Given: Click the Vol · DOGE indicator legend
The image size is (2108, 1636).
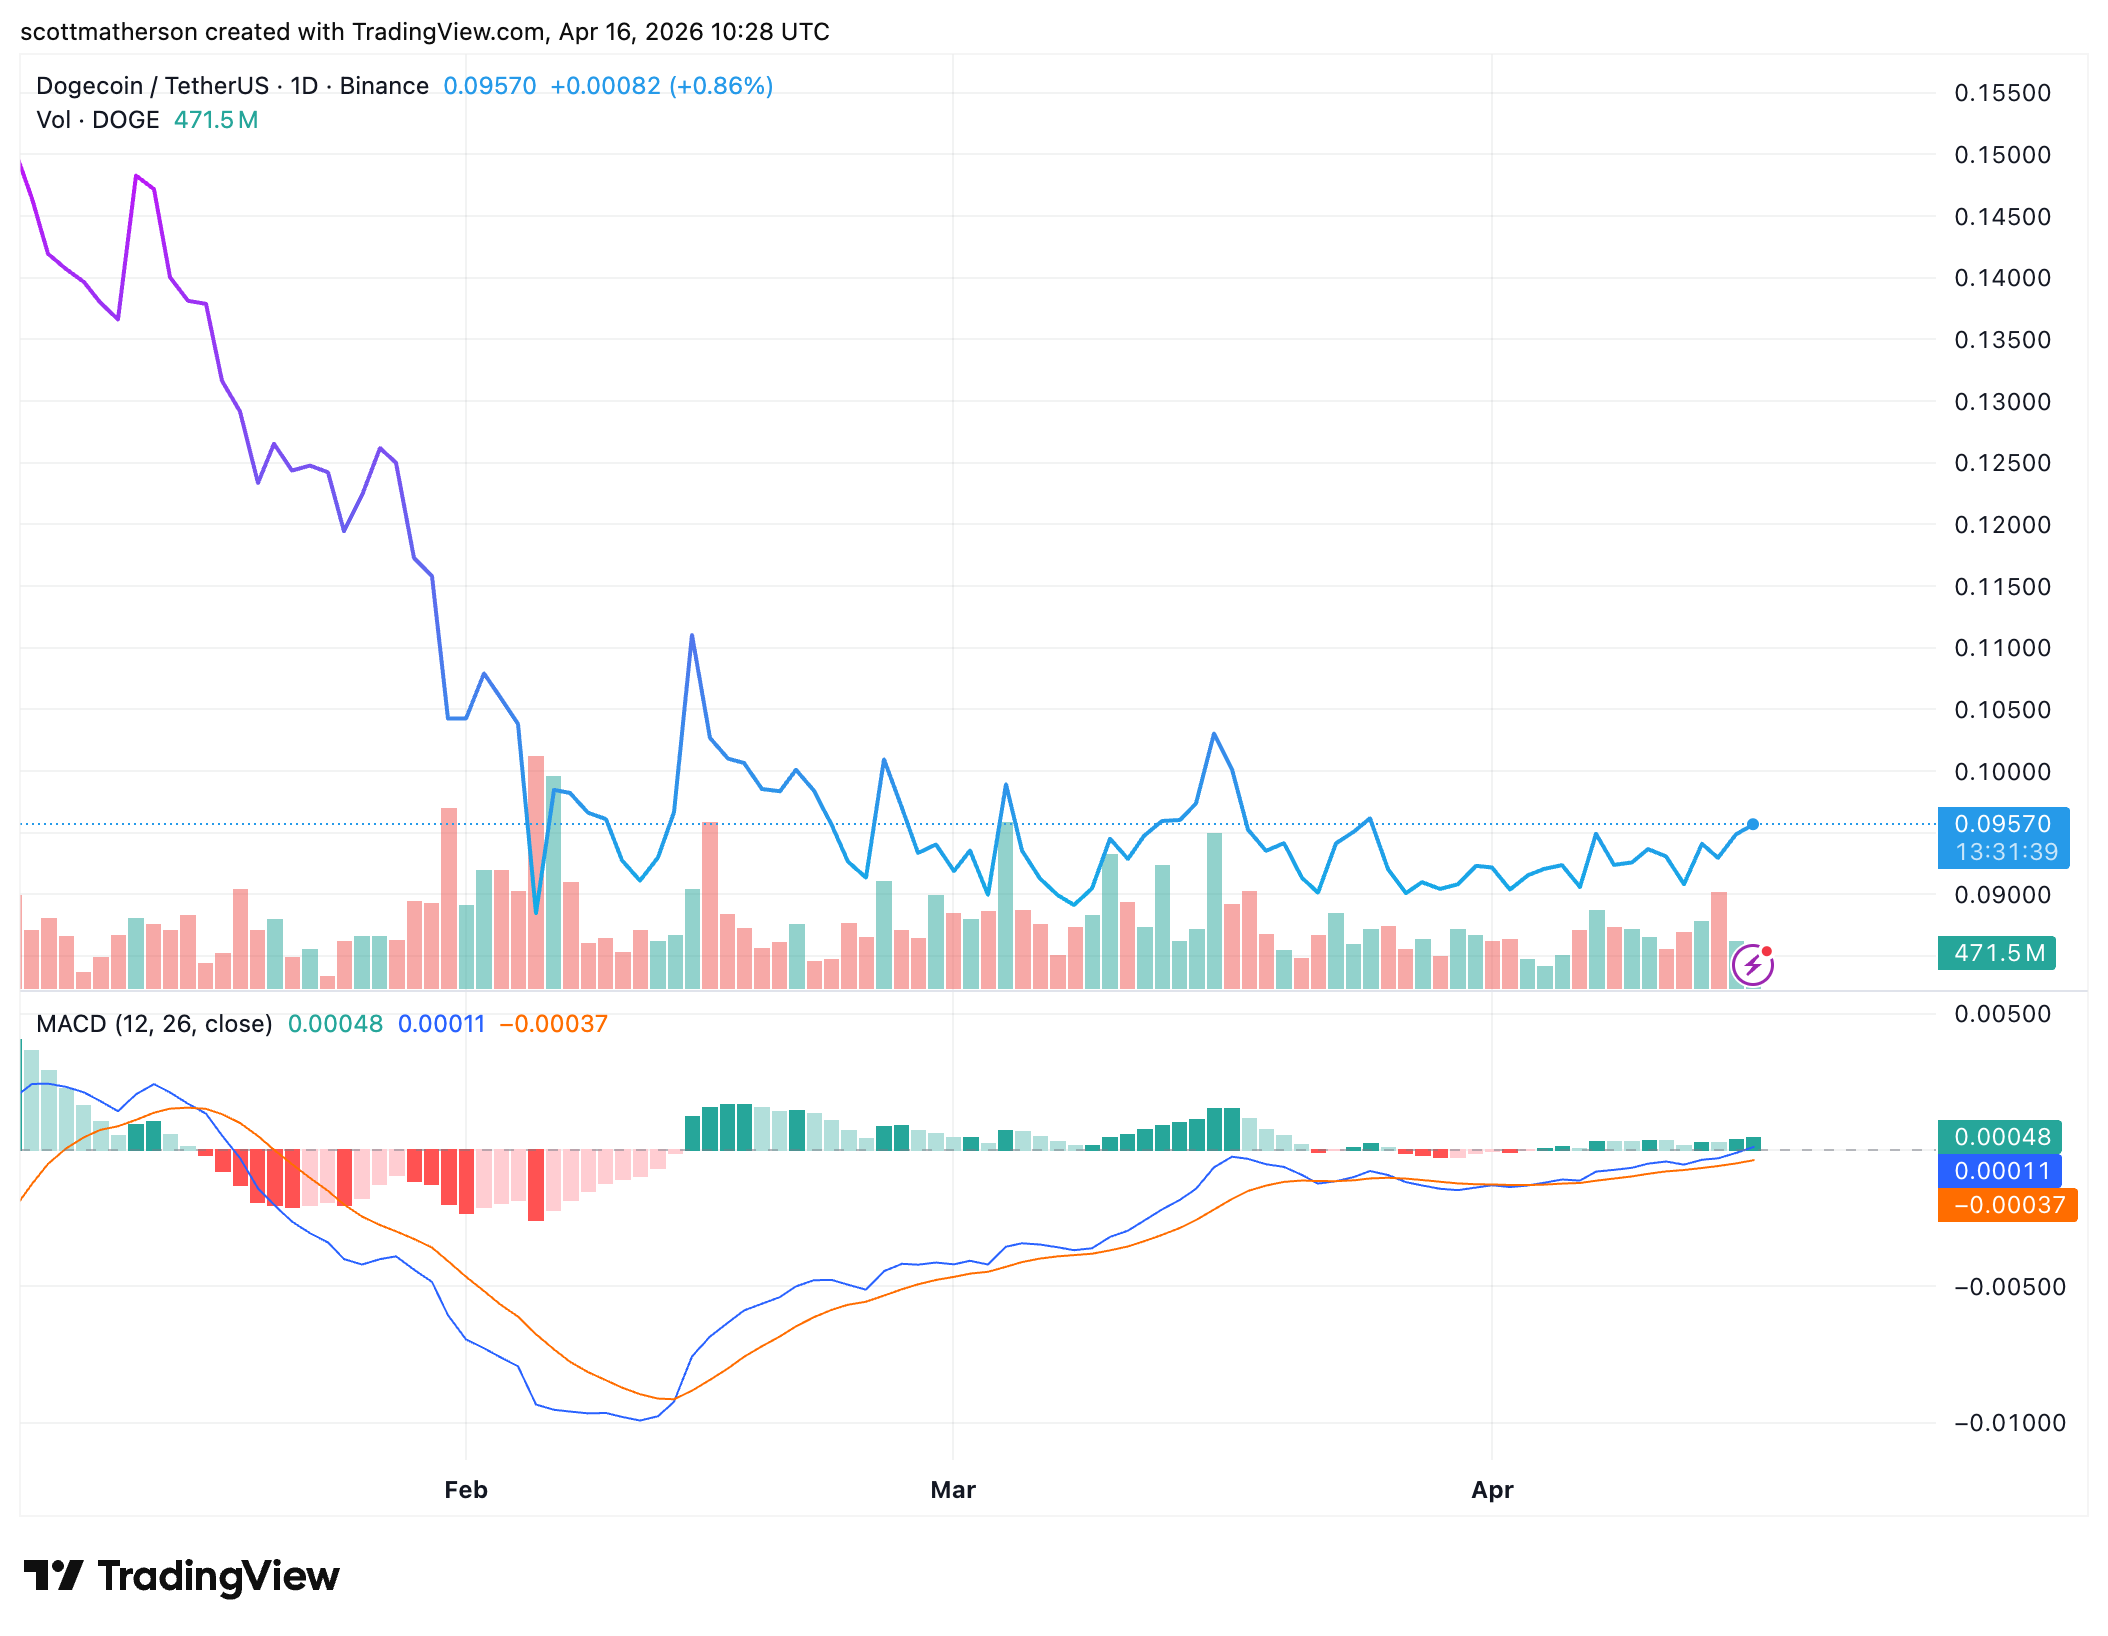Looking at the screenshot, I should (98, 120).
